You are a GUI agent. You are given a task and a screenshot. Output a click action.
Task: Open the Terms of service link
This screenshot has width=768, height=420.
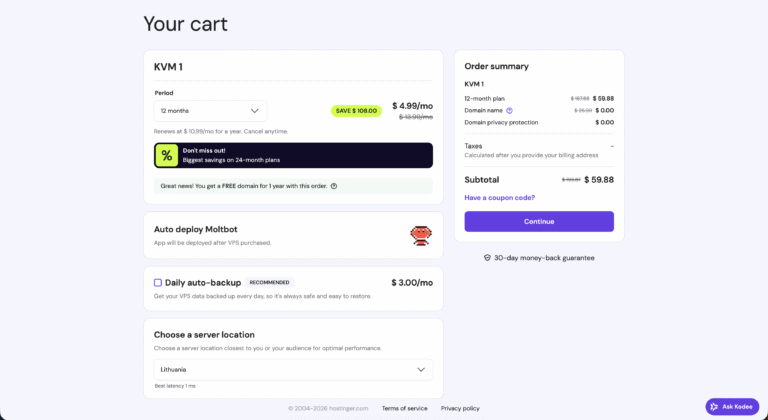(404, 408)
